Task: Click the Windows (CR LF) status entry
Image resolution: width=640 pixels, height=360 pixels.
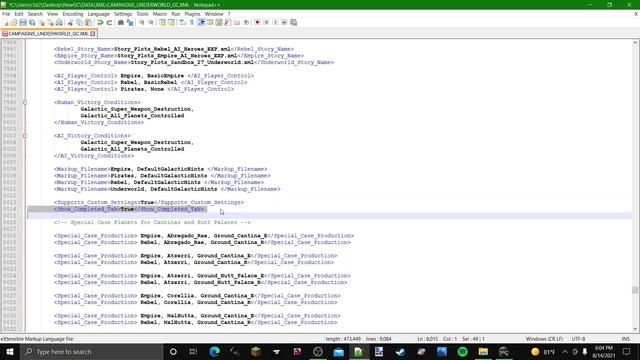Action: [x=544, y=339]
